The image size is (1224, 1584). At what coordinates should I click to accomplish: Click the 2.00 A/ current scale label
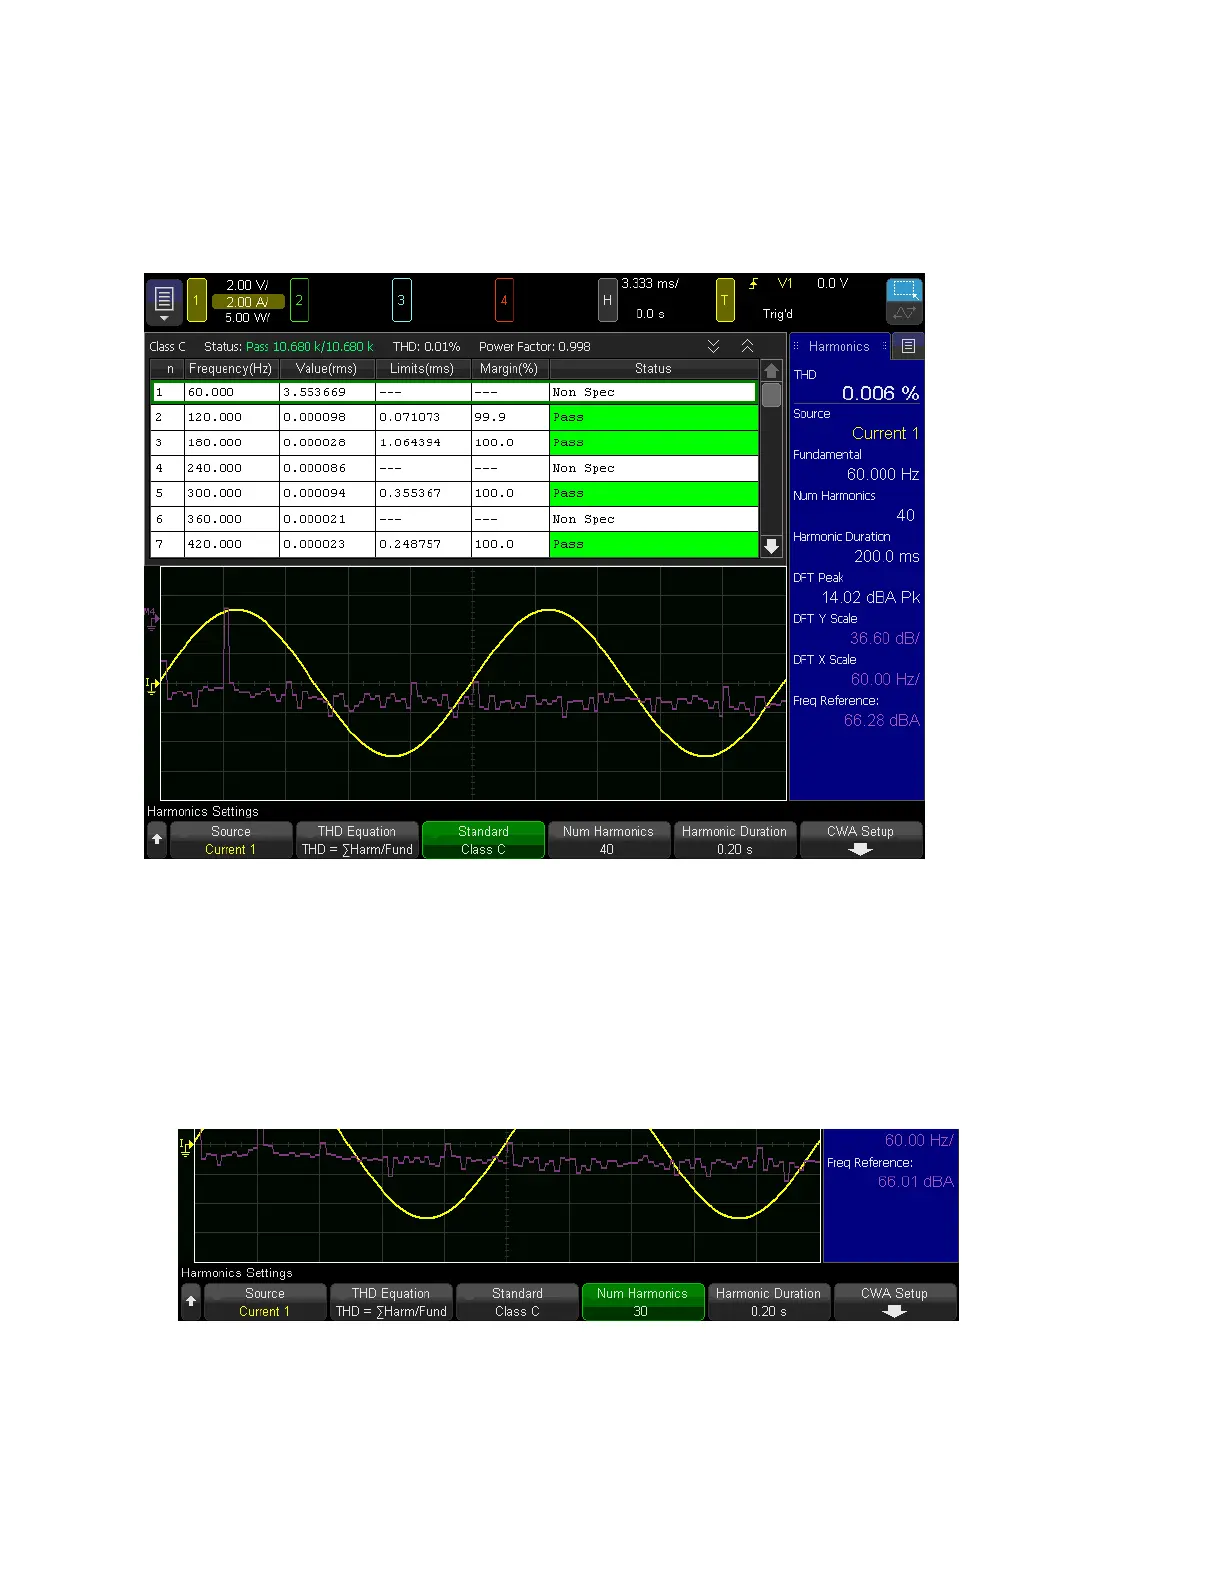(248, 302)
